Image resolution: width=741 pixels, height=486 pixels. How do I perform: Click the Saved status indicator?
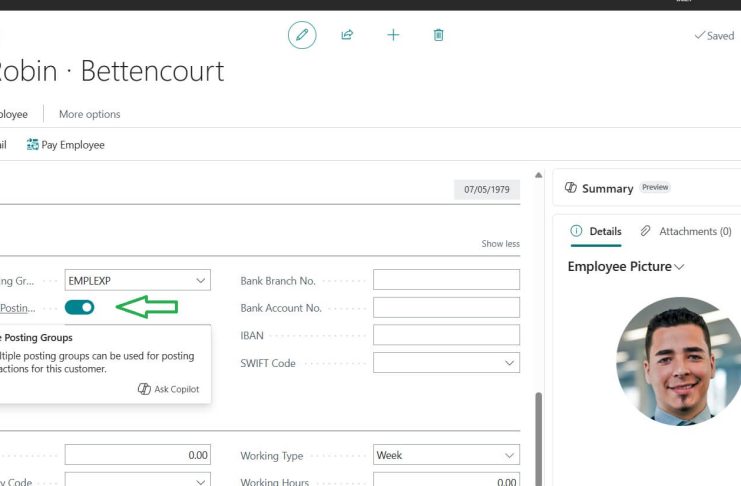pos(714,35)
